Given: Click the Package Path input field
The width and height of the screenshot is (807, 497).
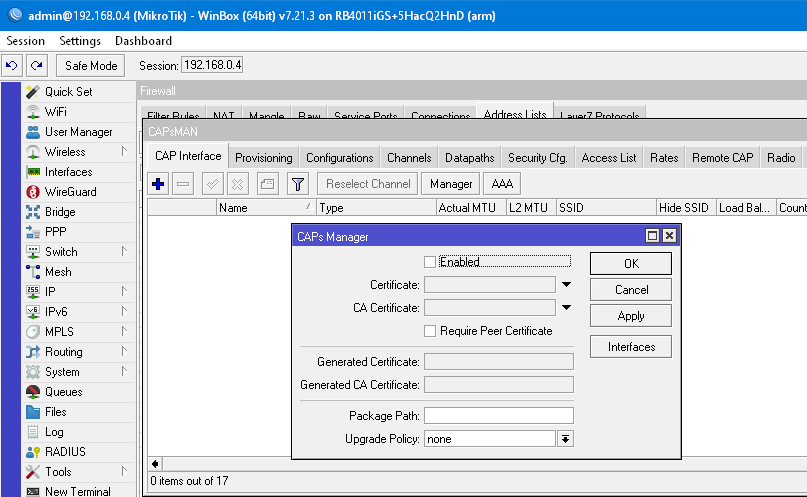Looking at the screenshot, I should click(498, 416).
